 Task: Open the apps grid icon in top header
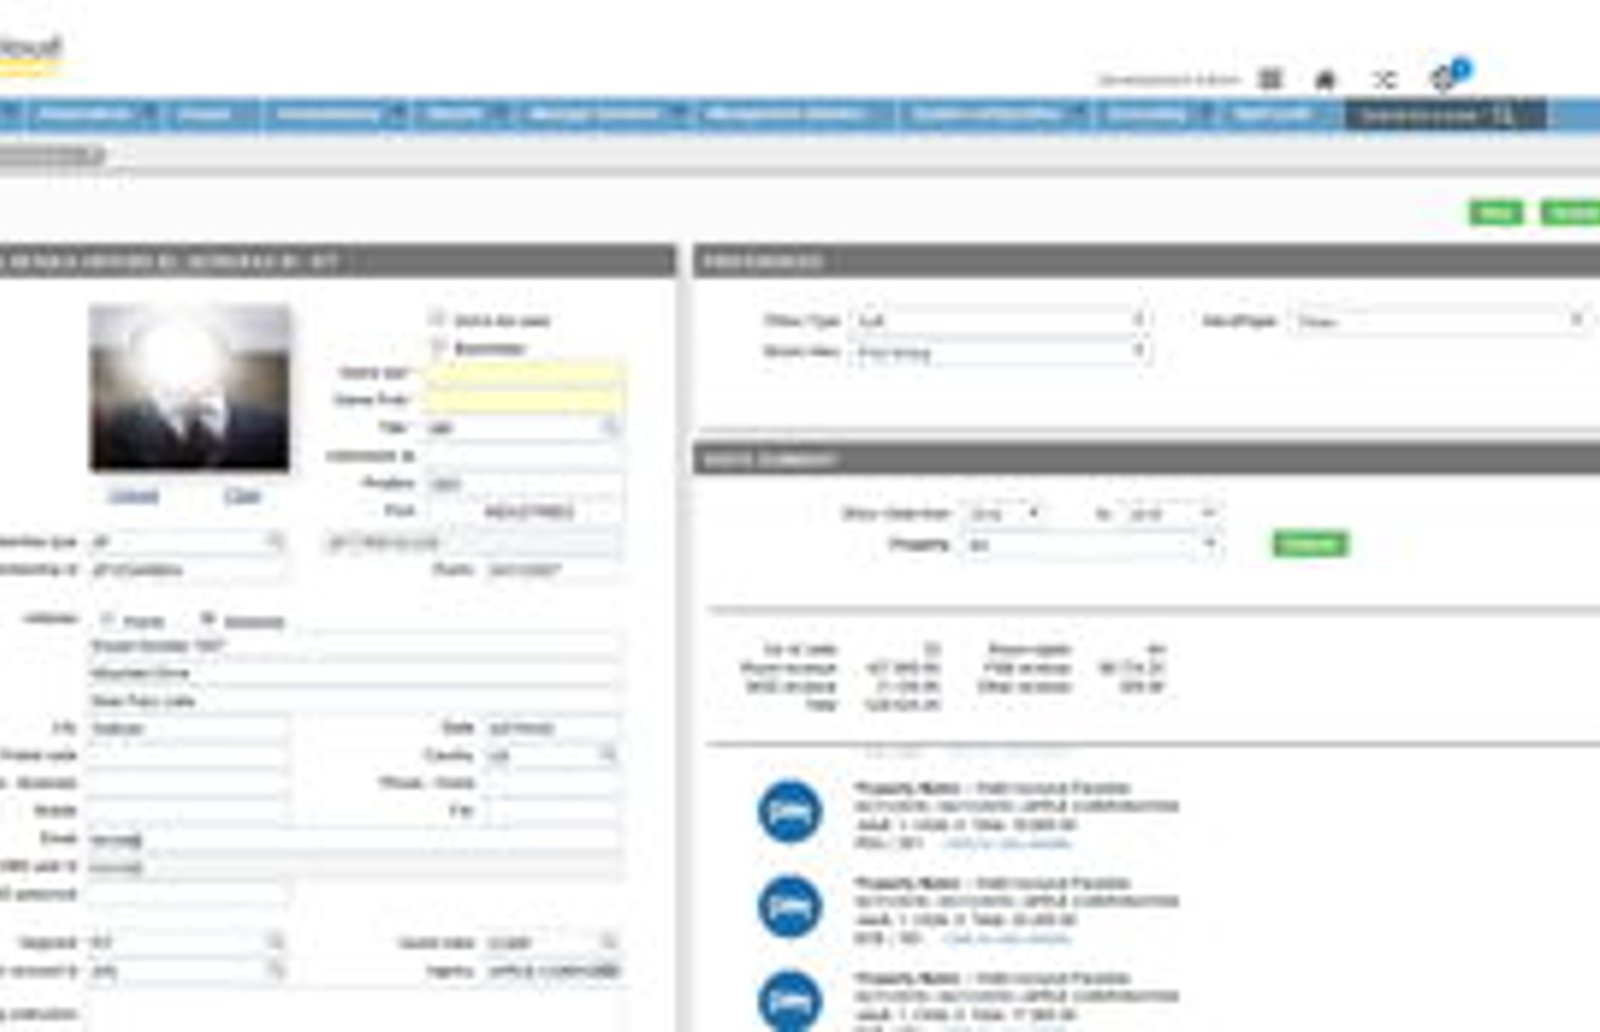[x=1270, y=79]
